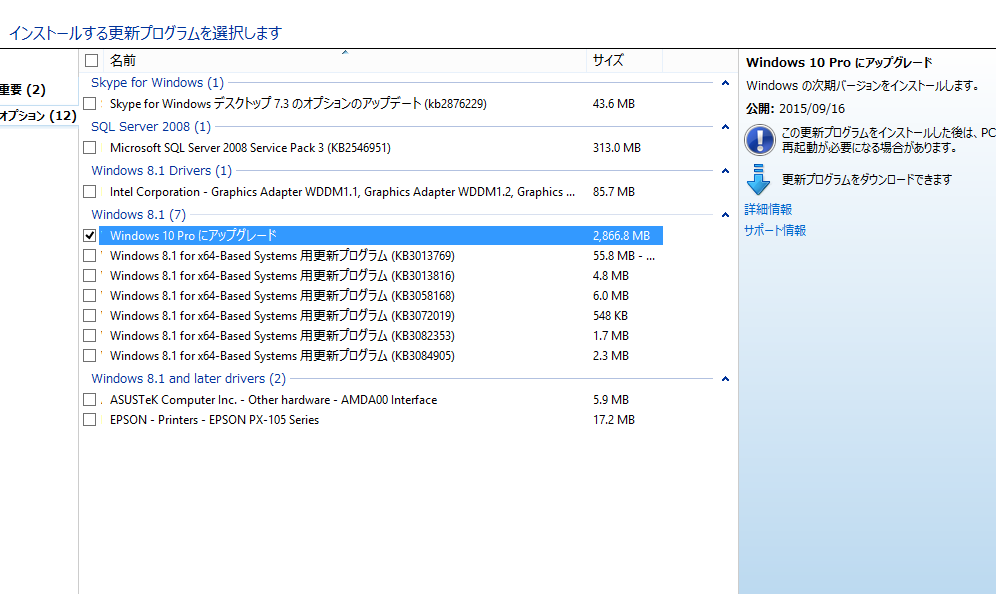Image resolution: width=996 pixels, height=594 pixels.
Task: Click the Skype for Windows (1) group header
Action: click(158, 83)
